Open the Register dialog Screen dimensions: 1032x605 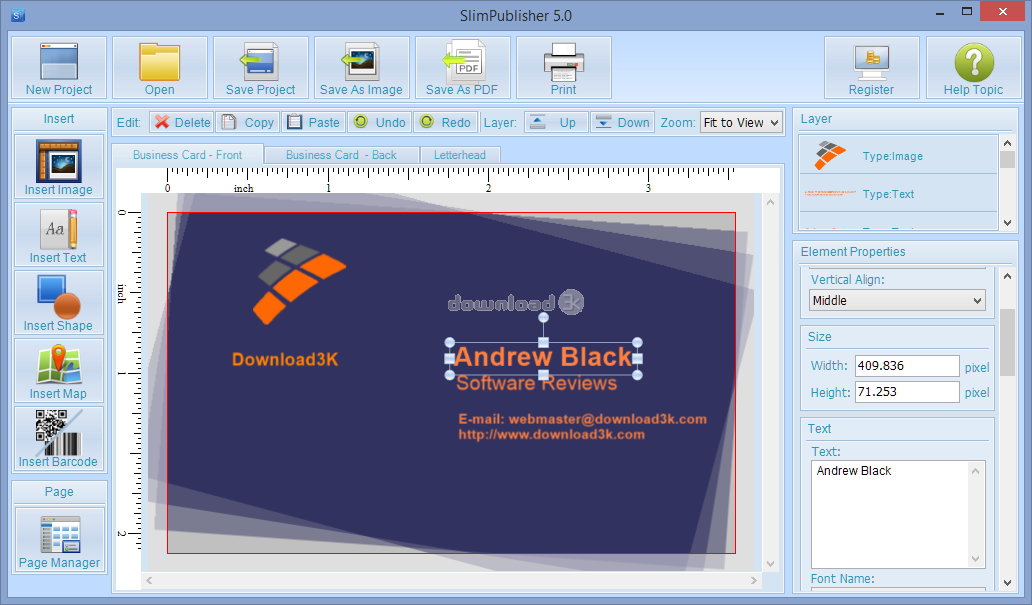(x=871, y=68)
